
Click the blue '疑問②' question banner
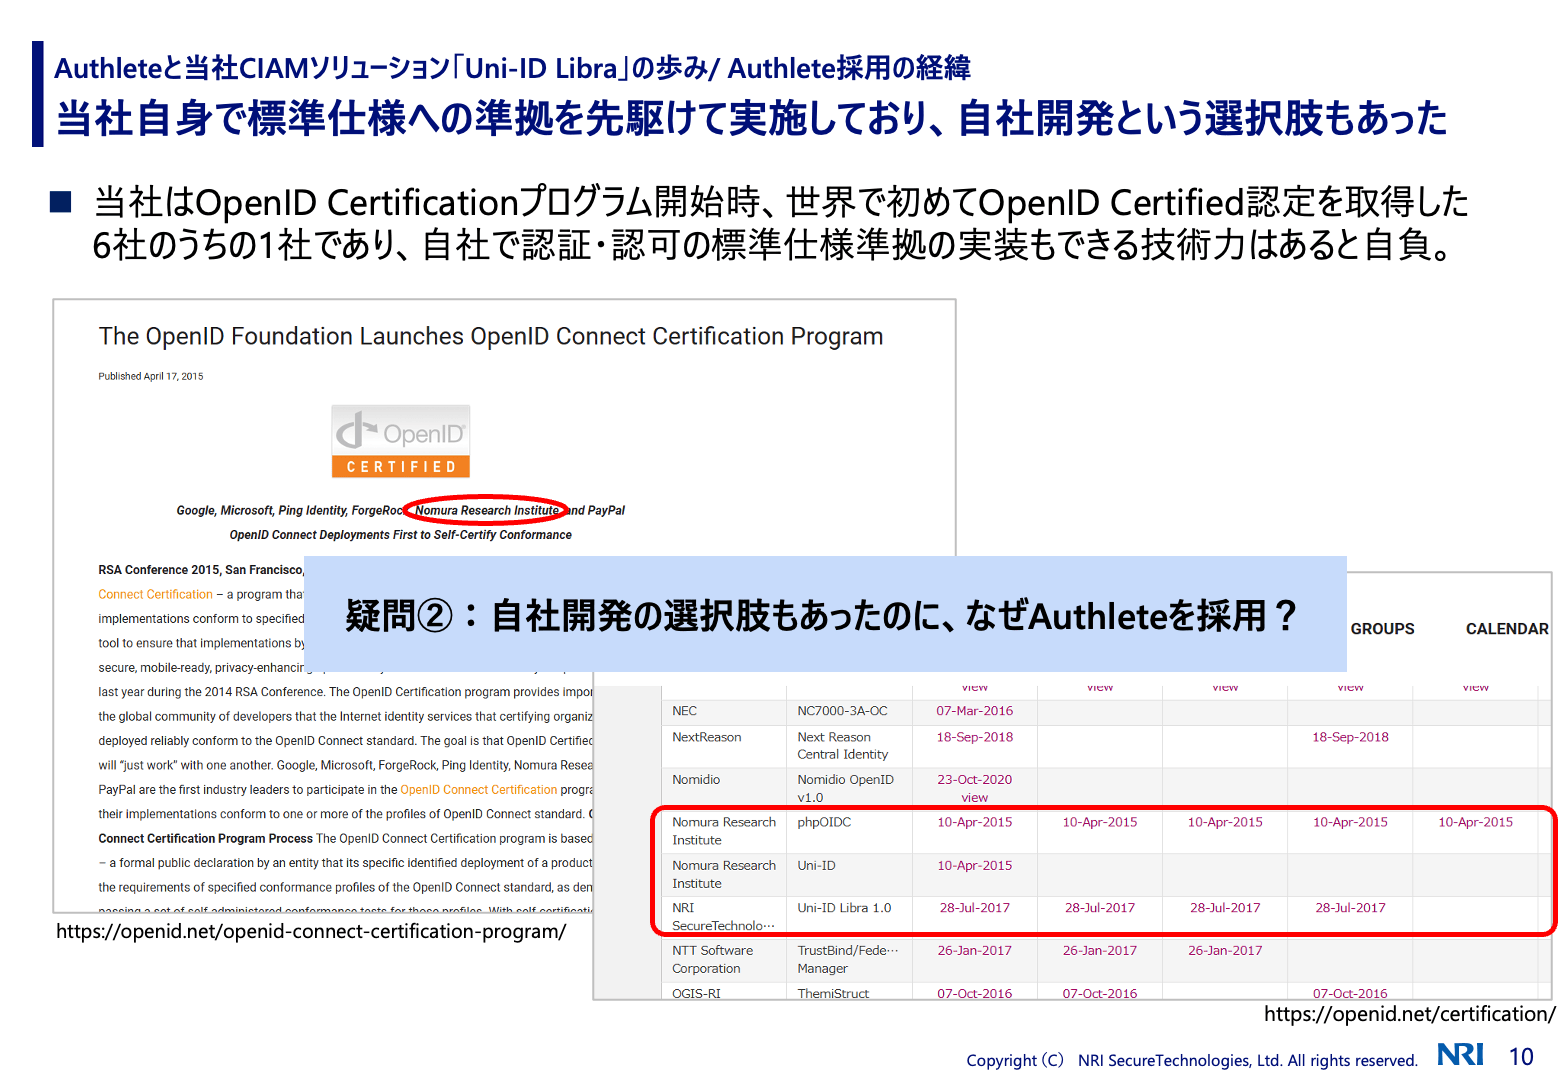tap(825, 614)
